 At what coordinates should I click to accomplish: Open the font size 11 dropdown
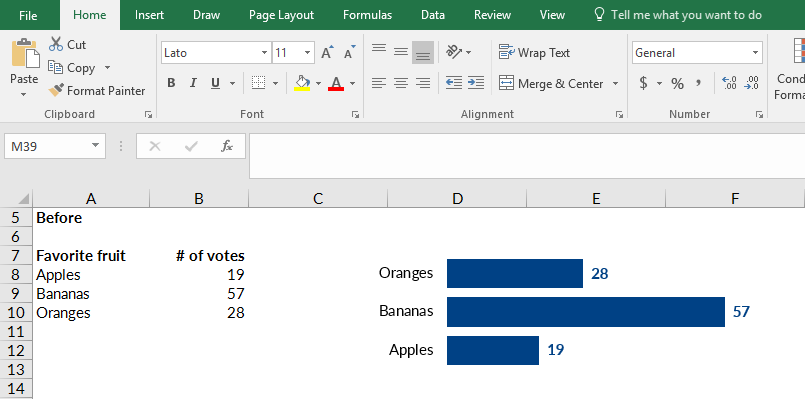(308, 53)
